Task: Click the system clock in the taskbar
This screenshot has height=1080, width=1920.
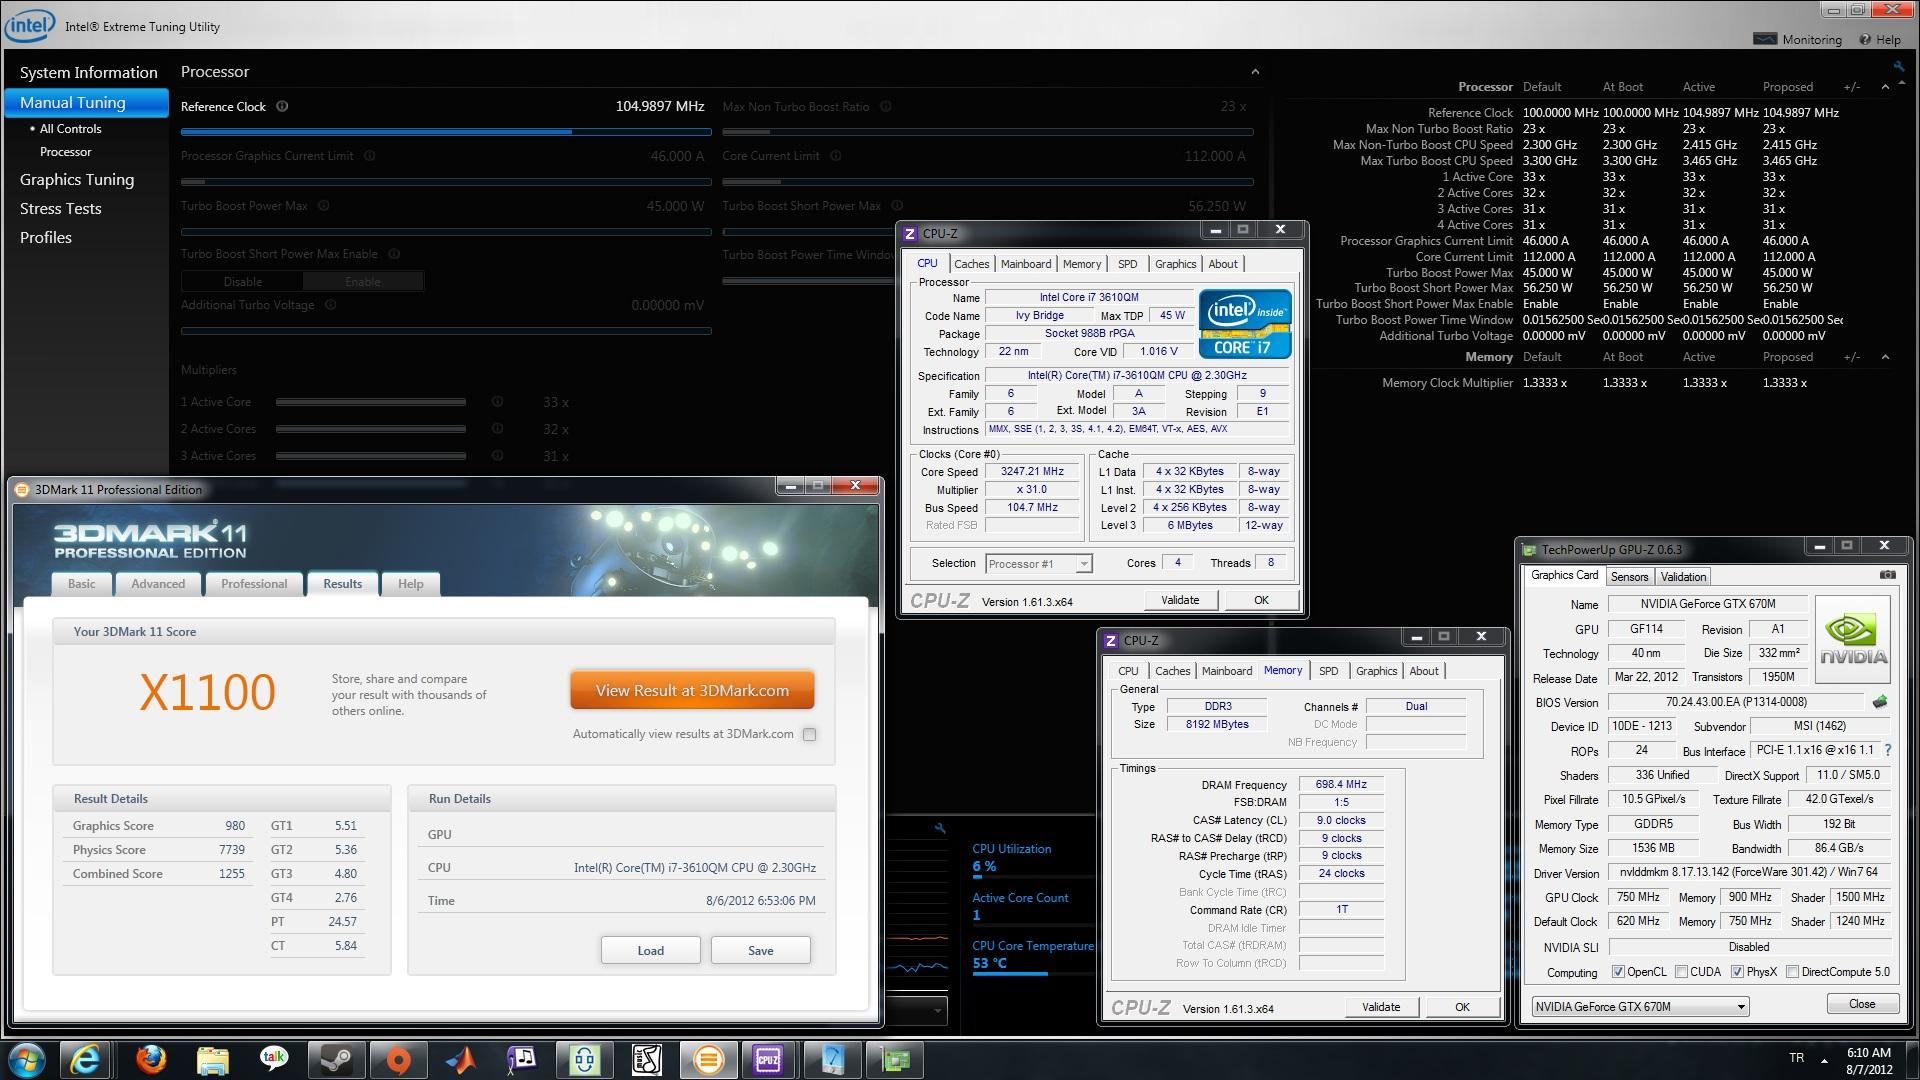Action: tap(1869, 1060)
